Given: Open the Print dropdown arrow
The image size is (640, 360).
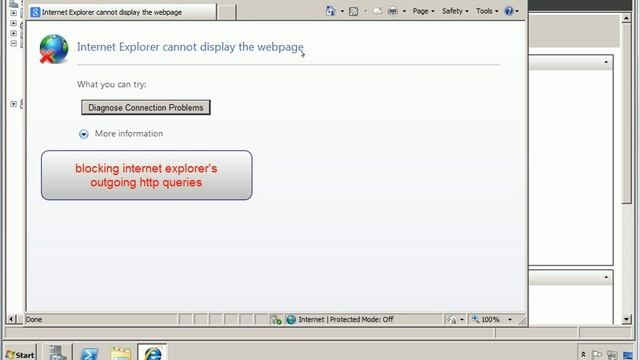Looking at the screenshot, I should [x=404, y=11].
